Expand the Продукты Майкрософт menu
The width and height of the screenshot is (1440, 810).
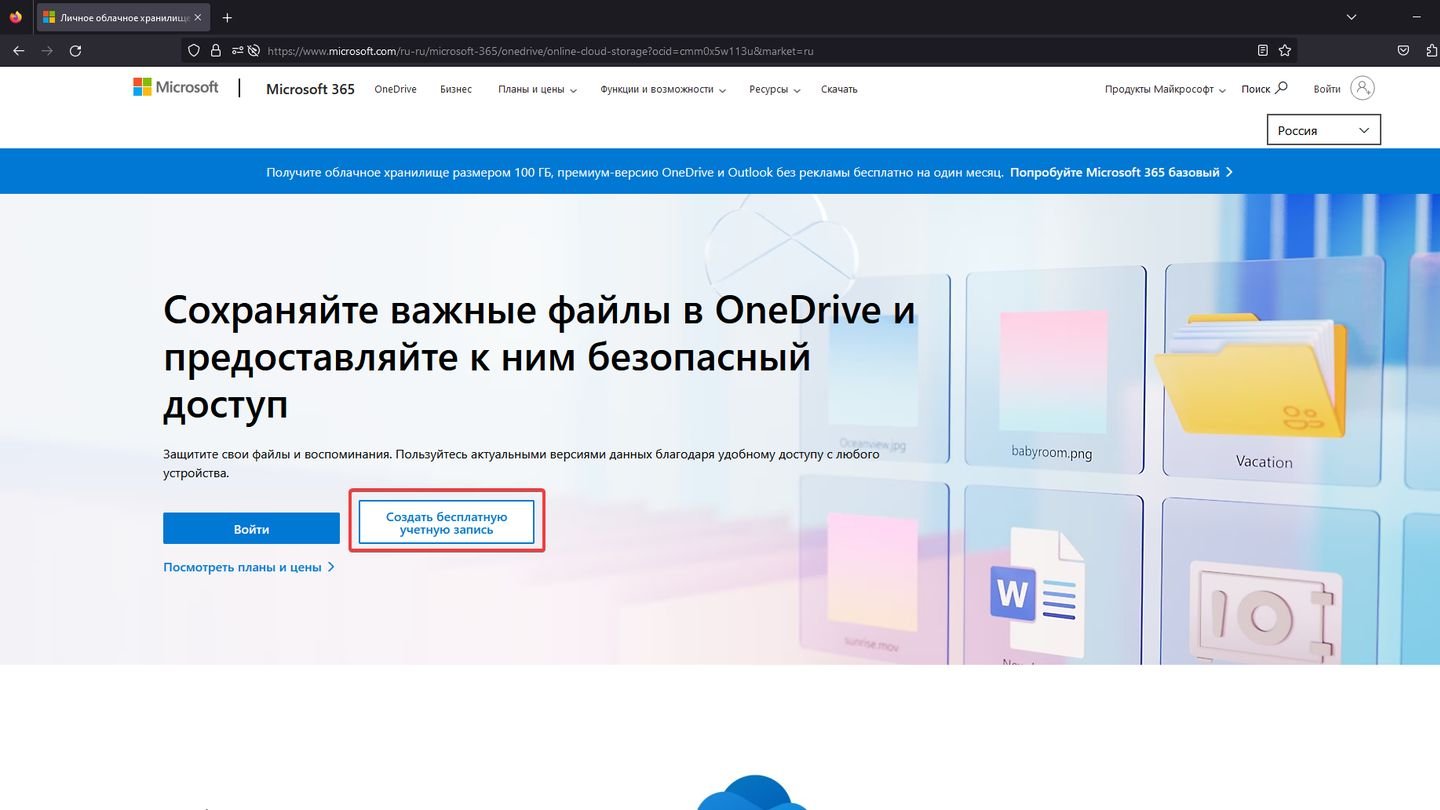[x=1166, y=89]
